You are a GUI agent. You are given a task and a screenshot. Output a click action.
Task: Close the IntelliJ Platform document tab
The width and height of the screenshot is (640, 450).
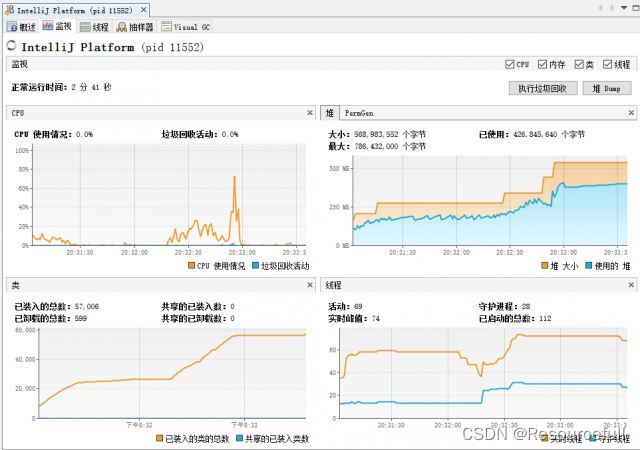[x=143, y=10]
